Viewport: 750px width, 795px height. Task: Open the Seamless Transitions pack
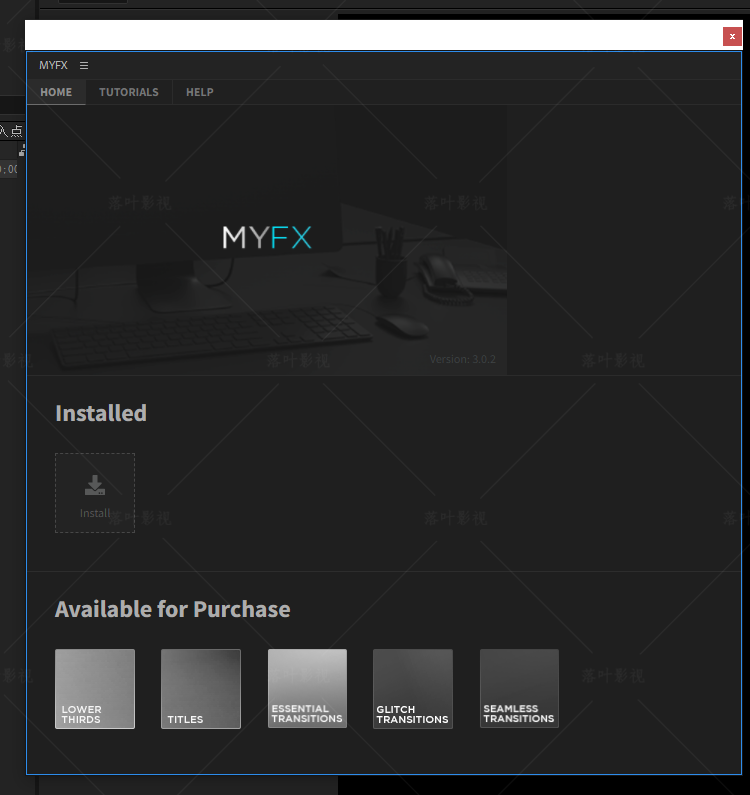tap(519, 688)
